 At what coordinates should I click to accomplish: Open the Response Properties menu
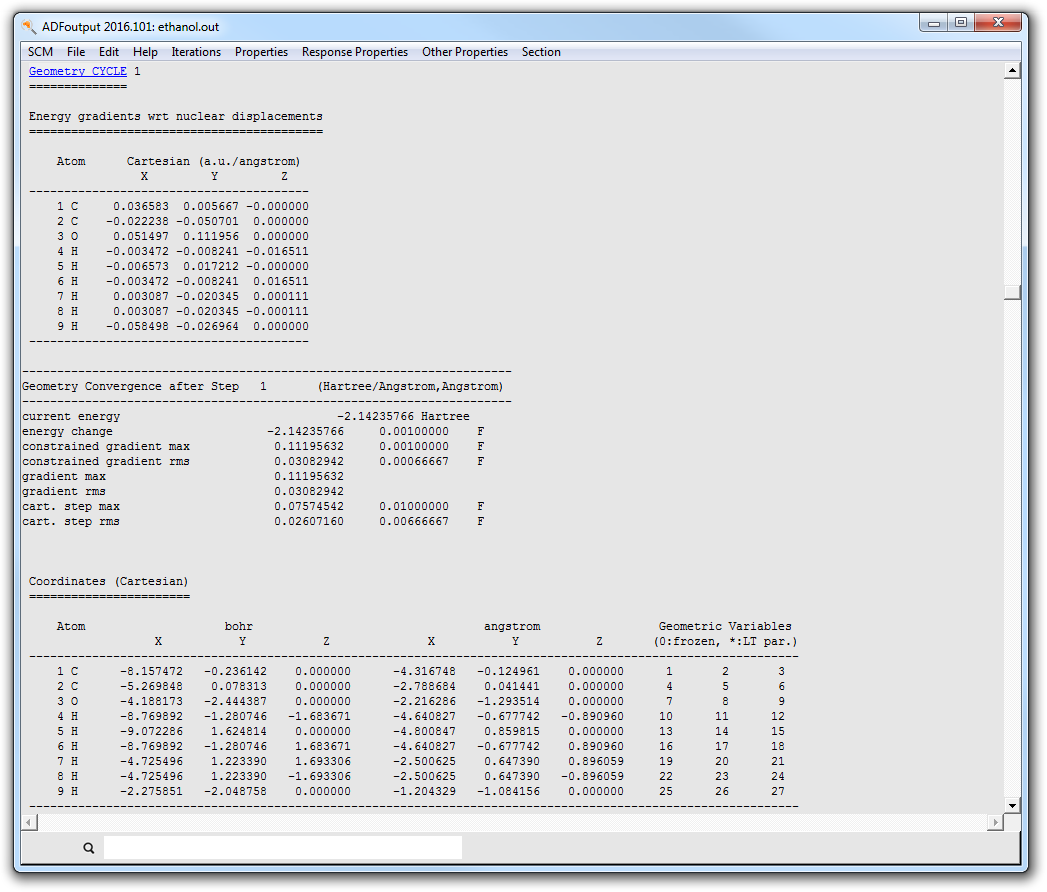coord(355,52)
